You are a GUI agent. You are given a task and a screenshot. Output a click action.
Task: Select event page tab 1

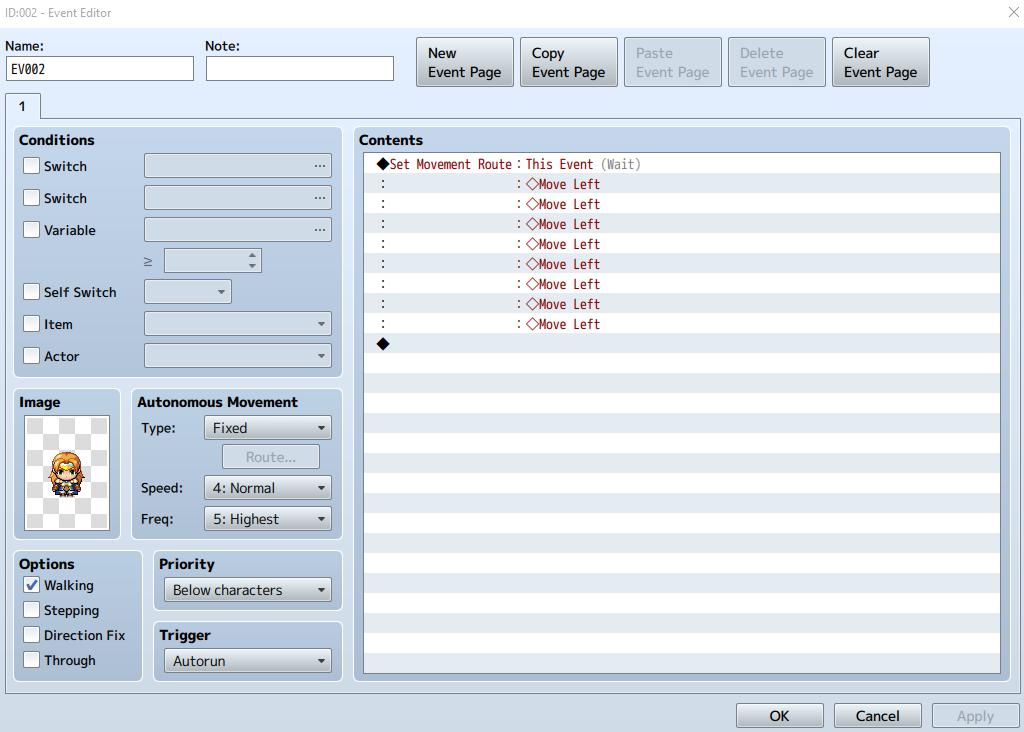tap(23, 106)
